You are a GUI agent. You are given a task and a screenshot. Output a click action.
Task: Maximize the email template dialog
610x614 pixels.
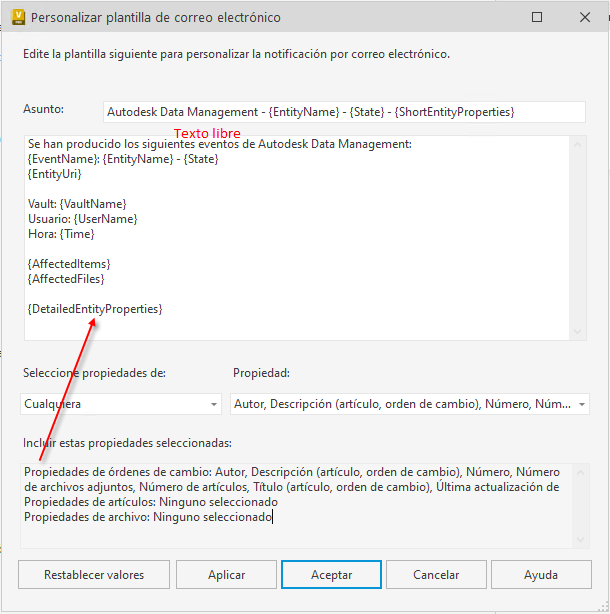[x=537, y=17]
